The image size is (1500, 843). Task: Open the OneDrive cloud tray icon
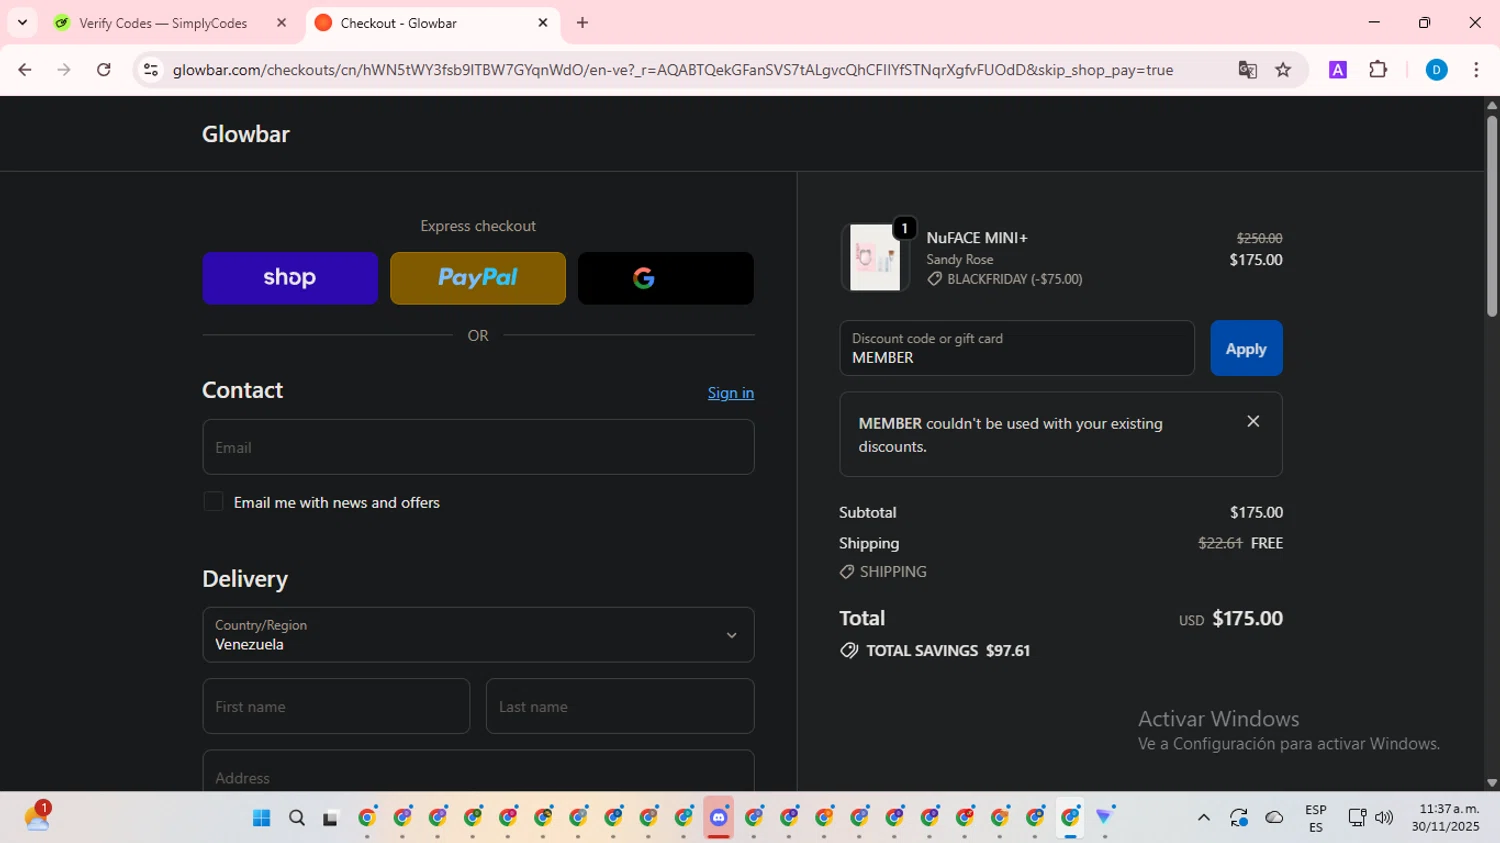click(x=1274, y=818)
